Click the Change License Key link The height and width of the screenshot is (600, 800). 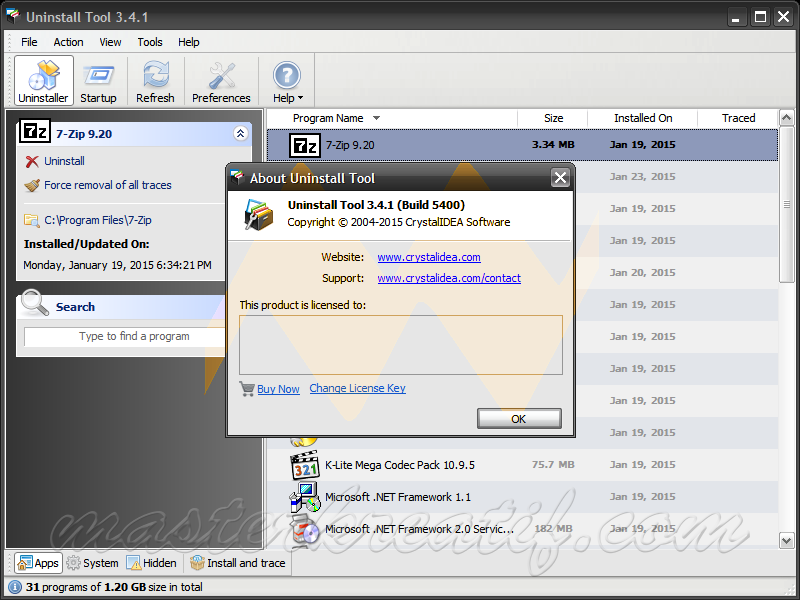point(357,388)
